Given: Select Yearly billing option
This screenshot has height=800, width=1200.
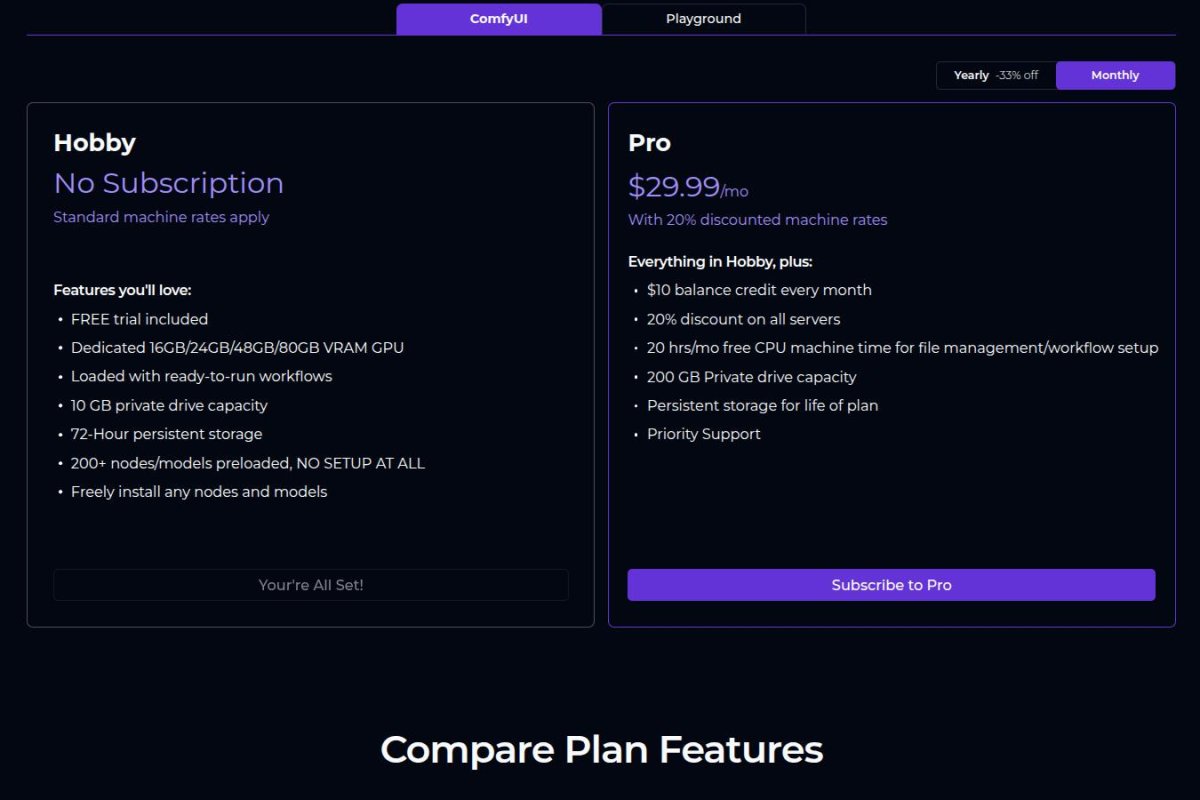Looking at the screenshot, I should 971,75.
